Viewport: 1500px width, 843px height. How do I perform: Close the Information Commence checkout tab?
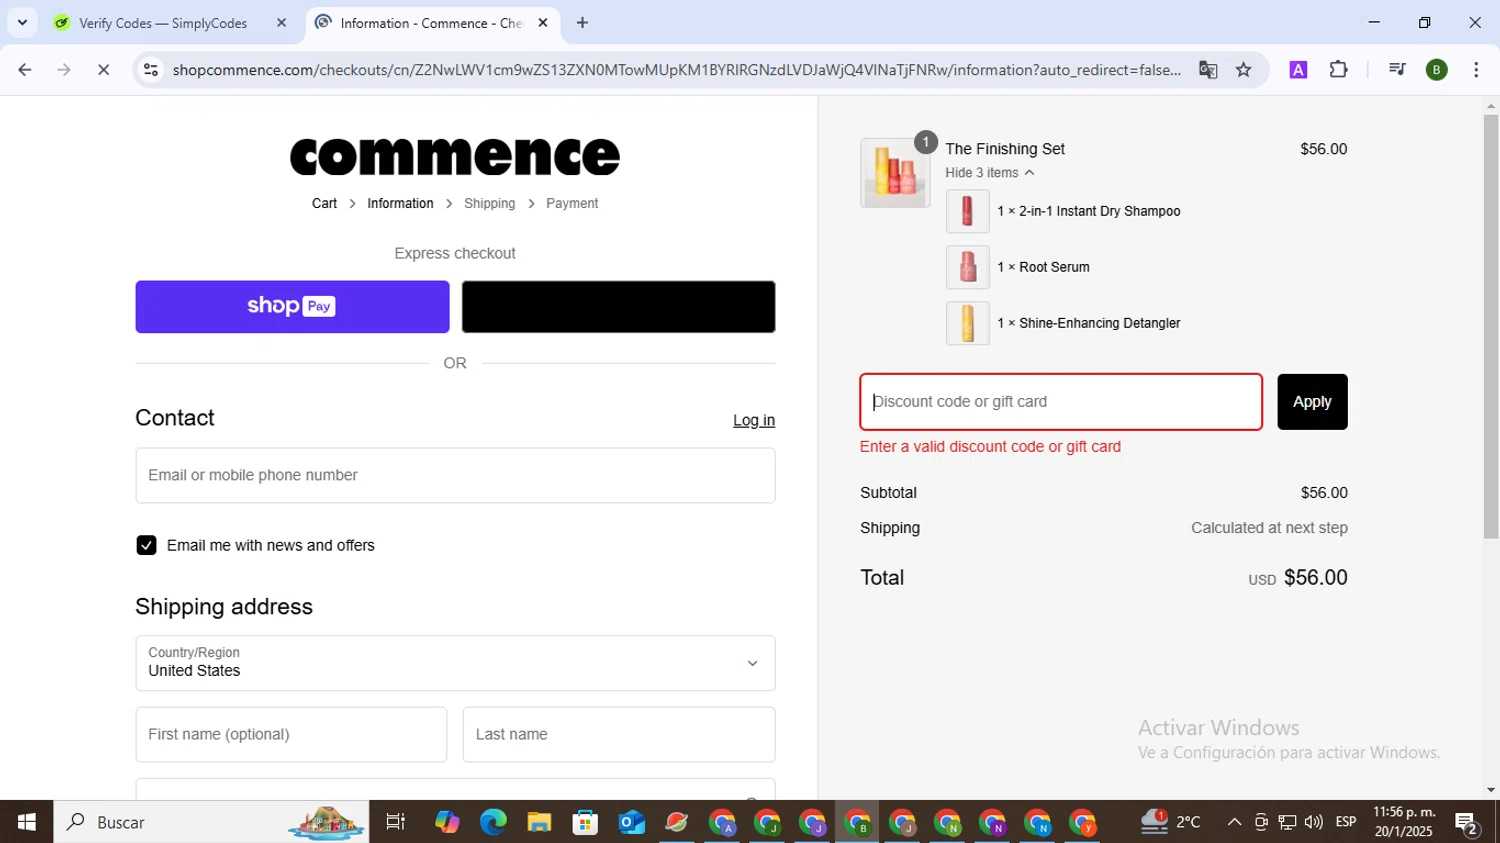point(543,23)
